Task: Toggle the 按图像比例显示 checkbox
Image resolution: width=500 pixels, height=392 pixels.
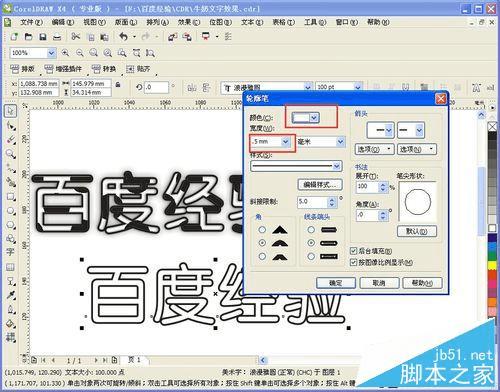Action: [x=354, y=263]
